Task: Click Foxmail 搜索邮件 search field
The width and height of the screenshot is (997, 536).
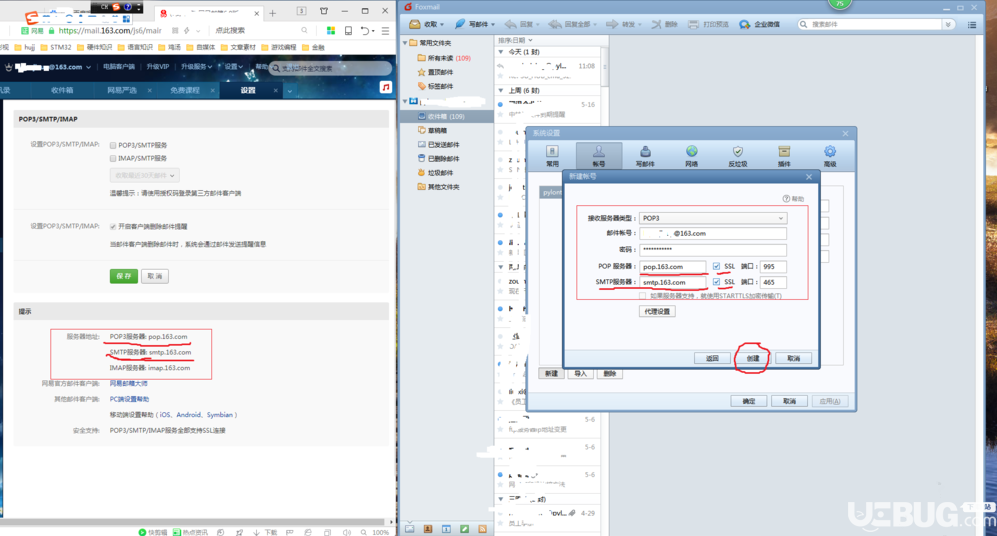Action: (870, 25)
